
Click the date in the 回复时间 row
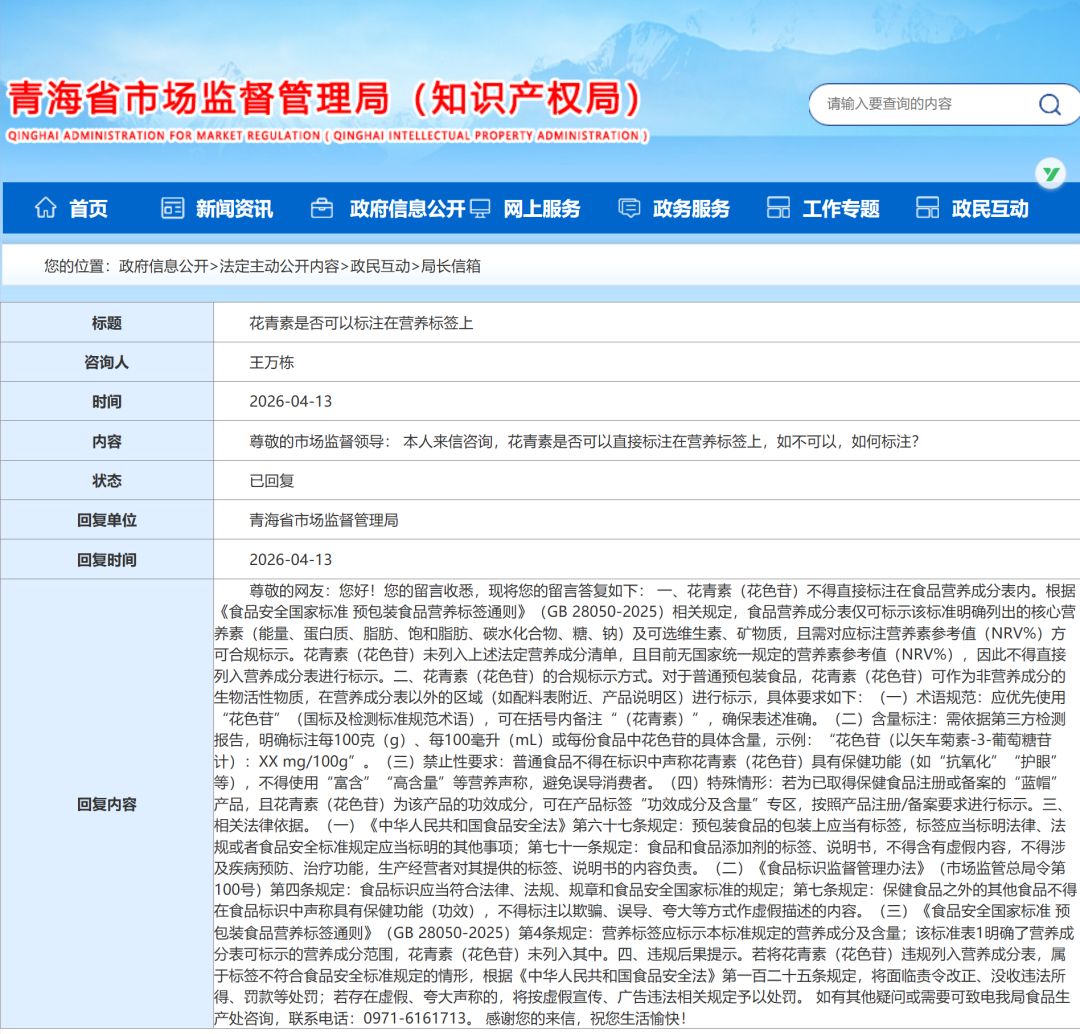point(291,560)
